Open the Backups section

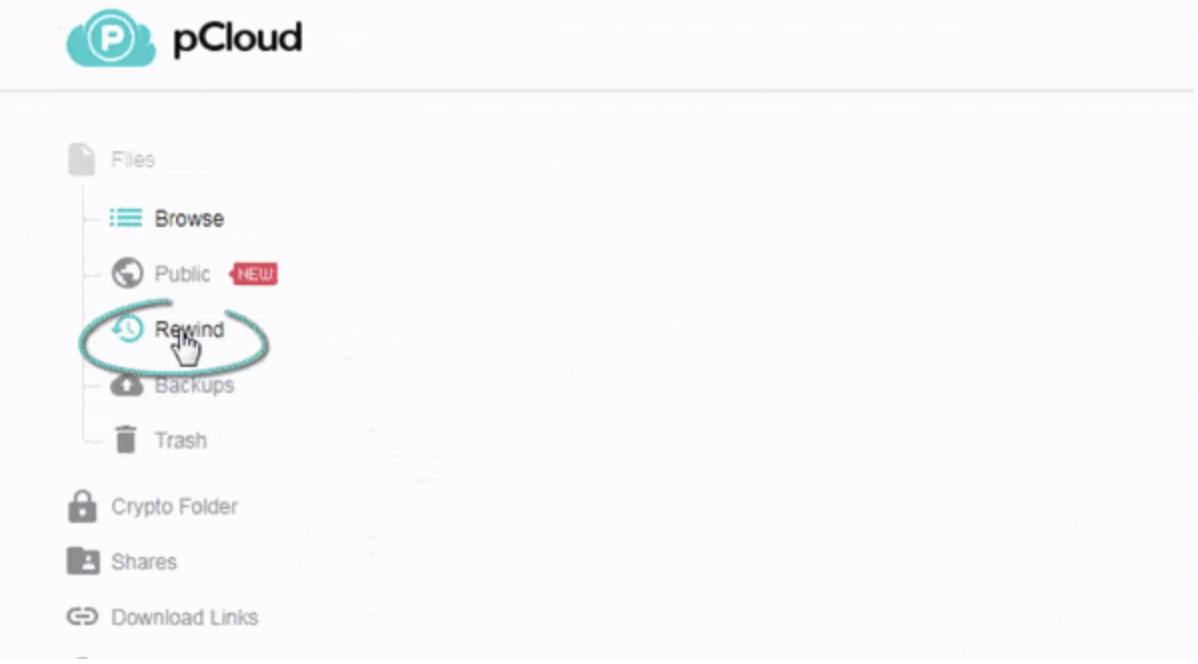tap(196, 384)
